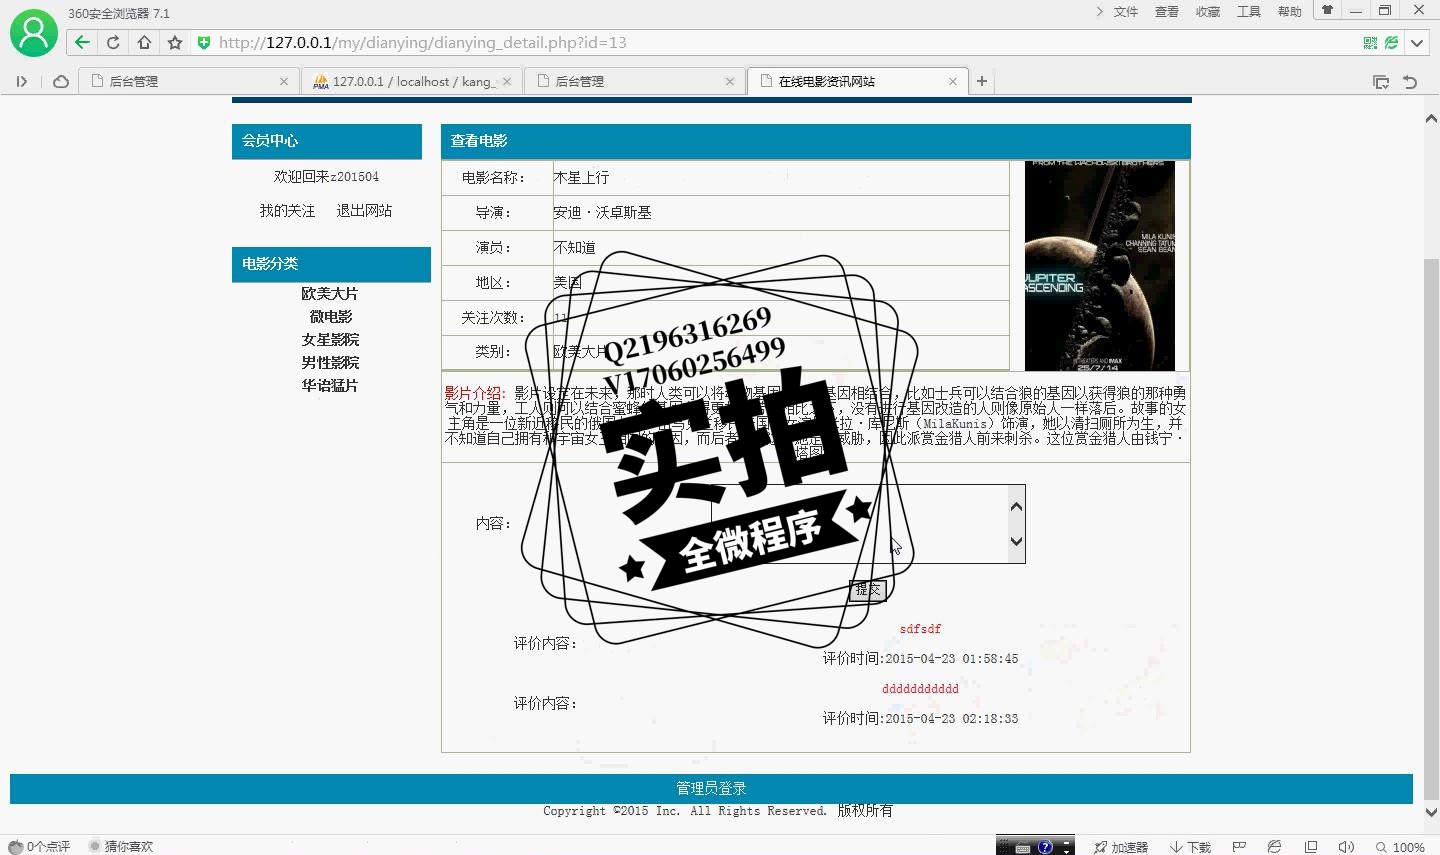Open the 下载 downloads manager

coord(1191,847)
